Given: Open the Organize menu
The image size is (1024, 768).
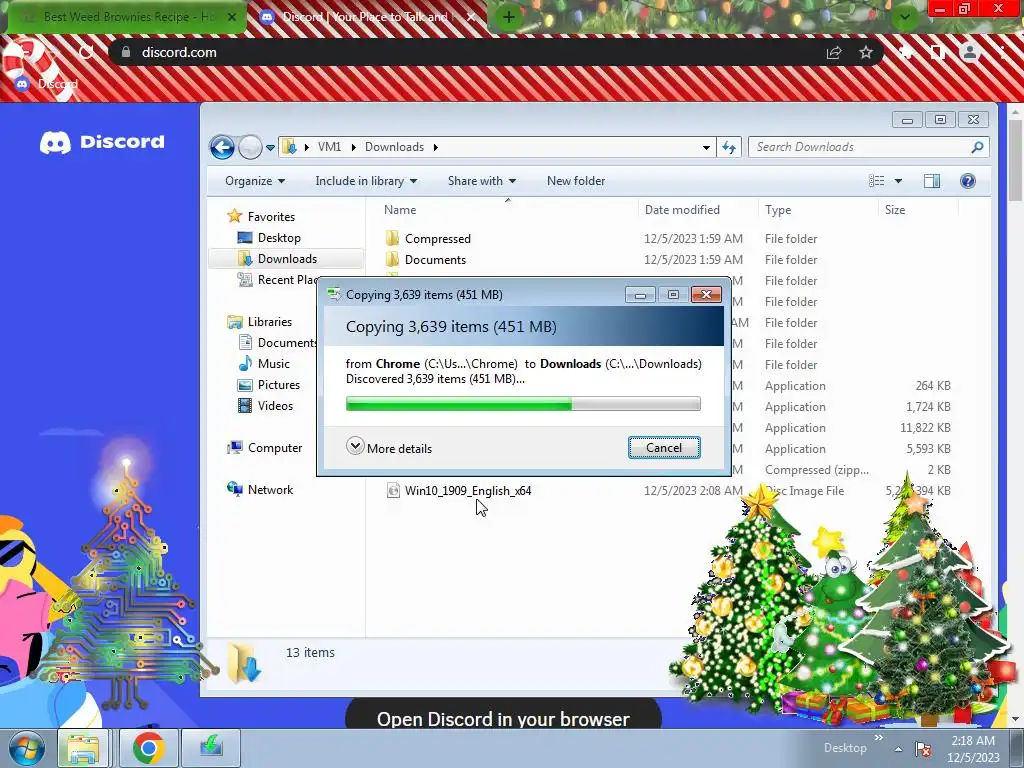Looking at the screenshot, I should pos(255,181).
